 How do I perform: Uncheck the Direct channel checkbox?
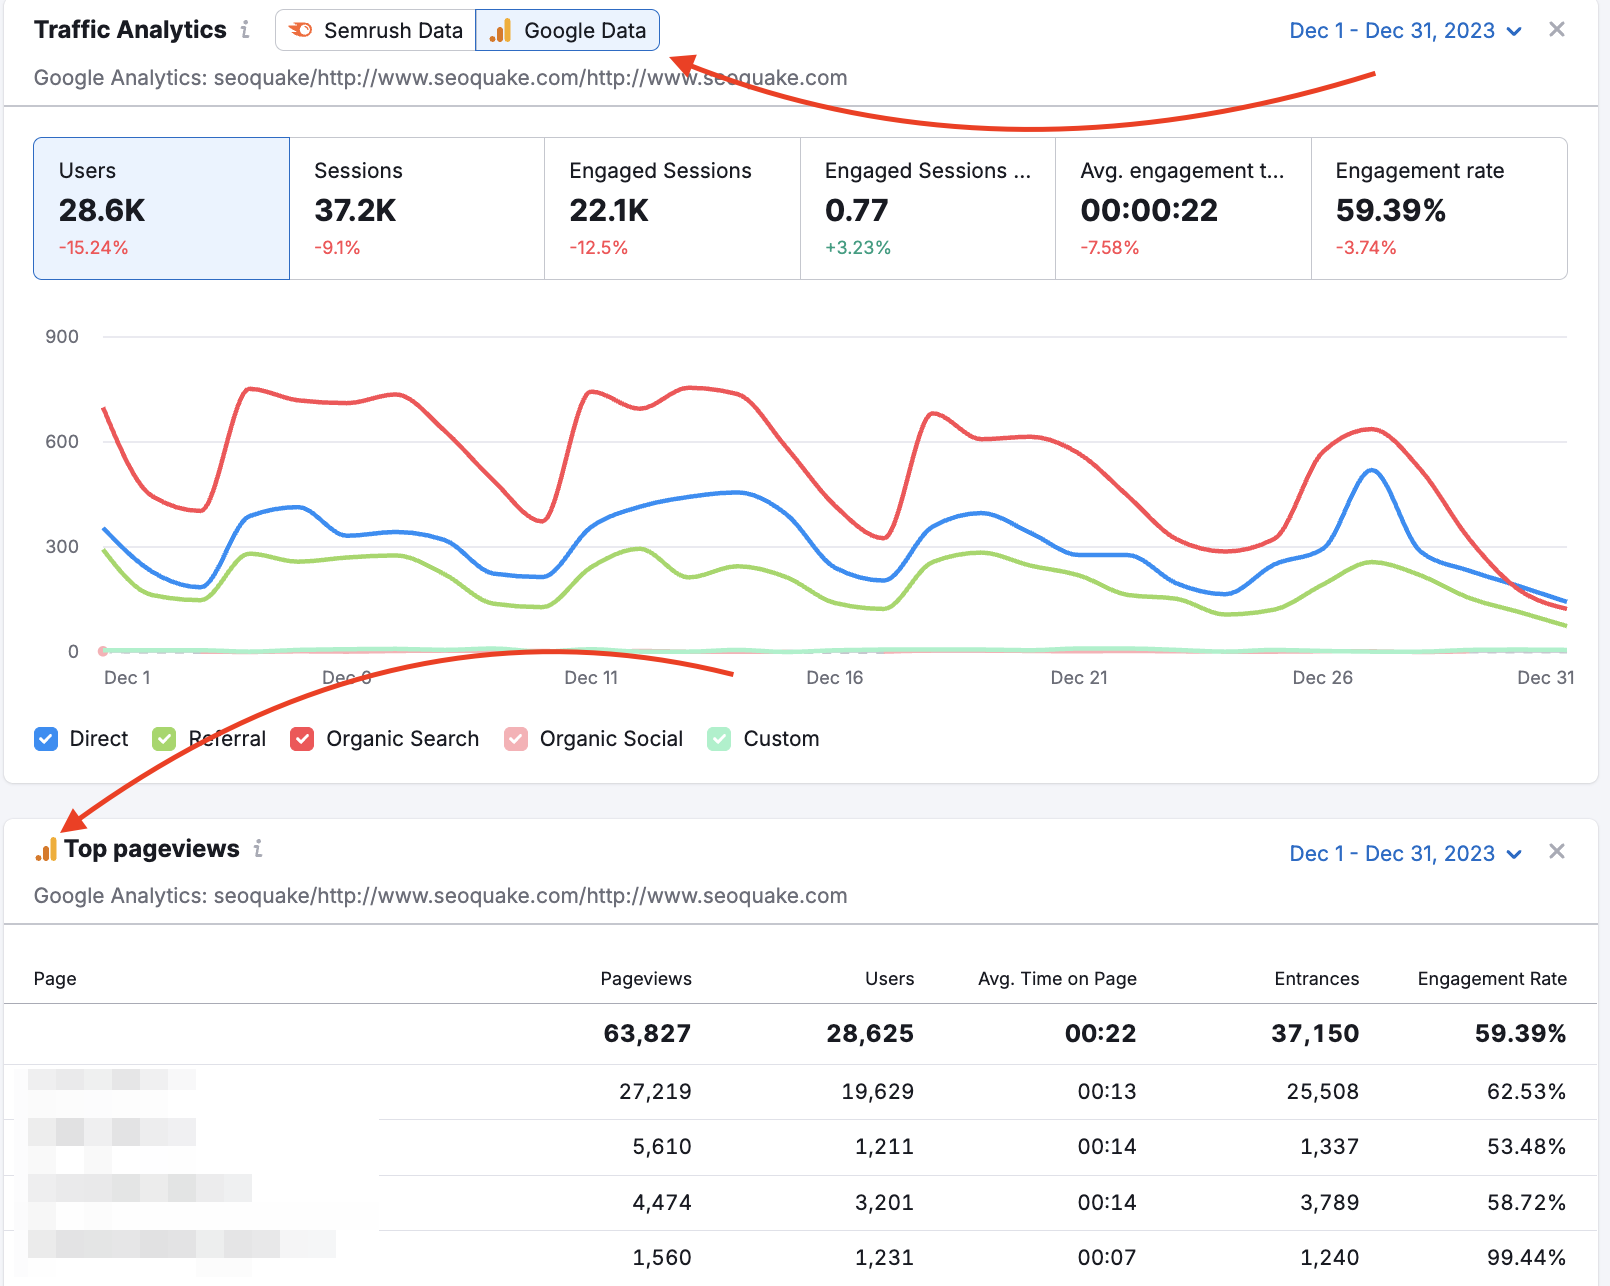click(x=46, y=738)
